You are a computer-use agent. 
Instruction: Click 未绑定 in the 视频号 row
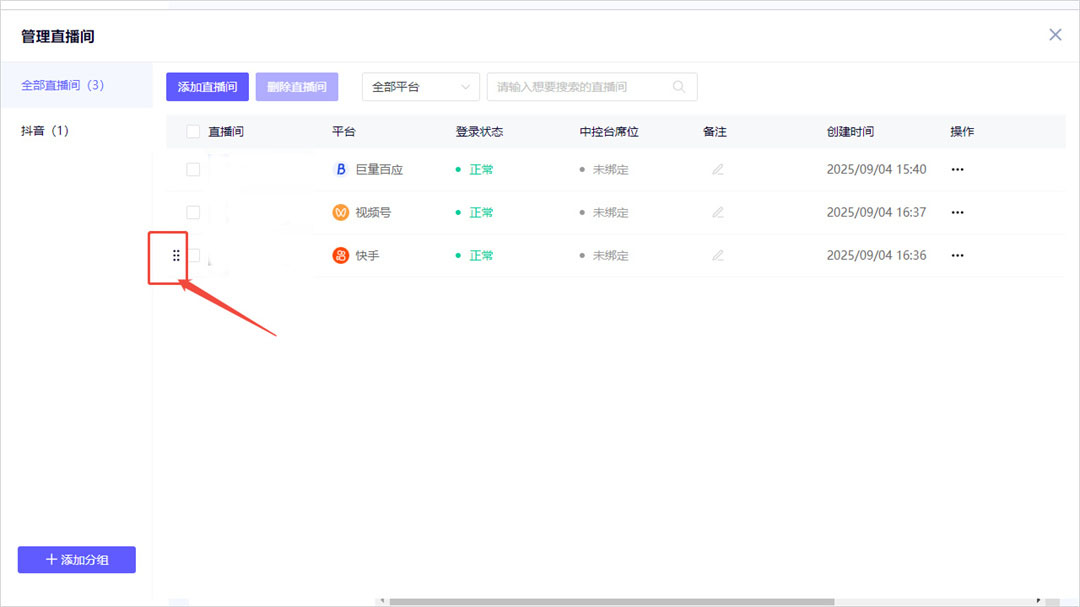click(x=610, y=212)
